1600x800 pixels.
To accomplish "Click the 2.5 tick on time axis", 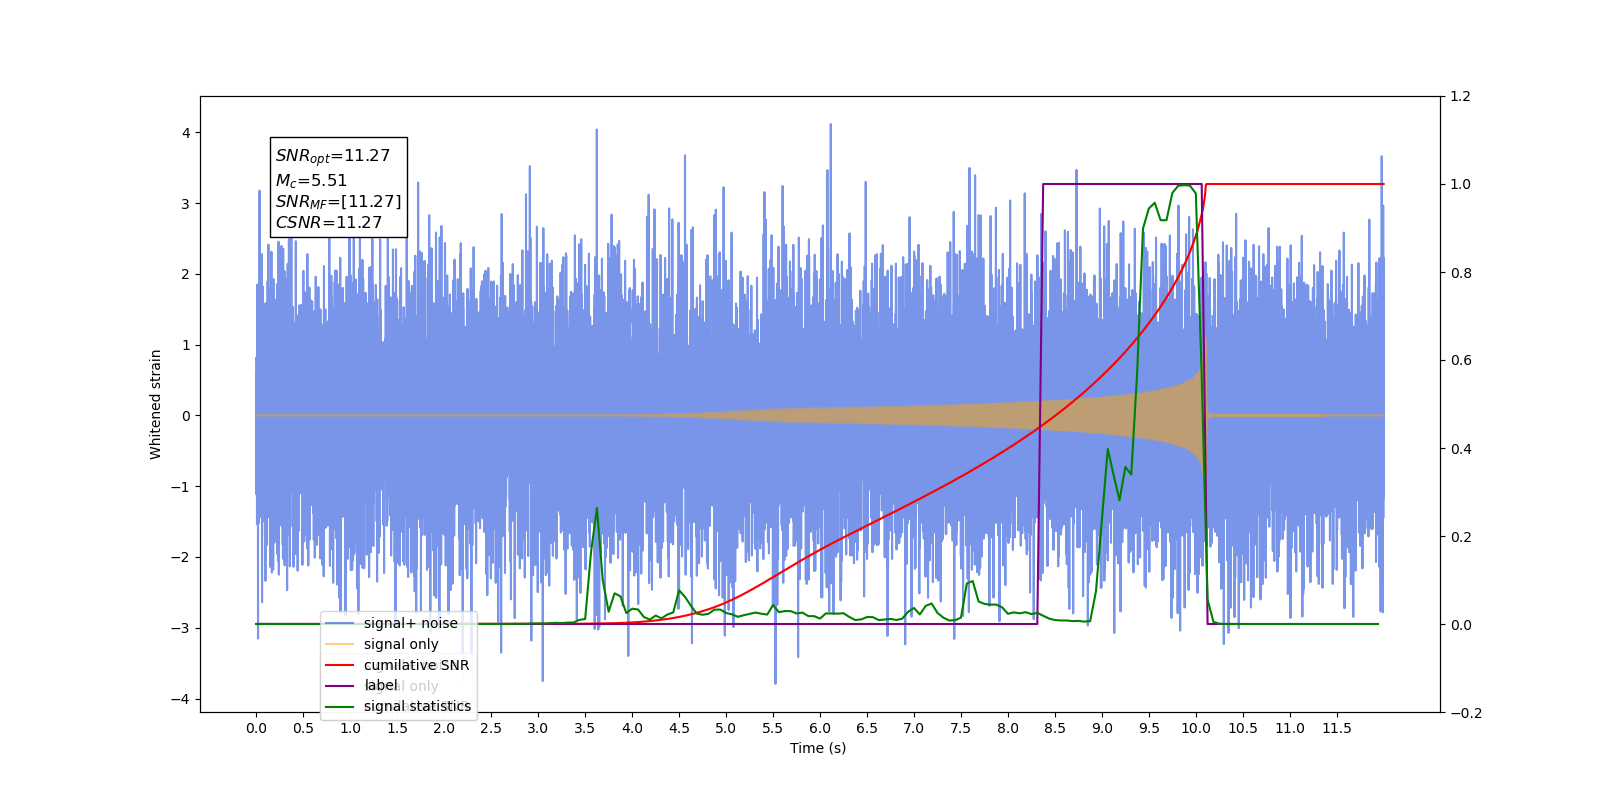I will click(491, 728).
